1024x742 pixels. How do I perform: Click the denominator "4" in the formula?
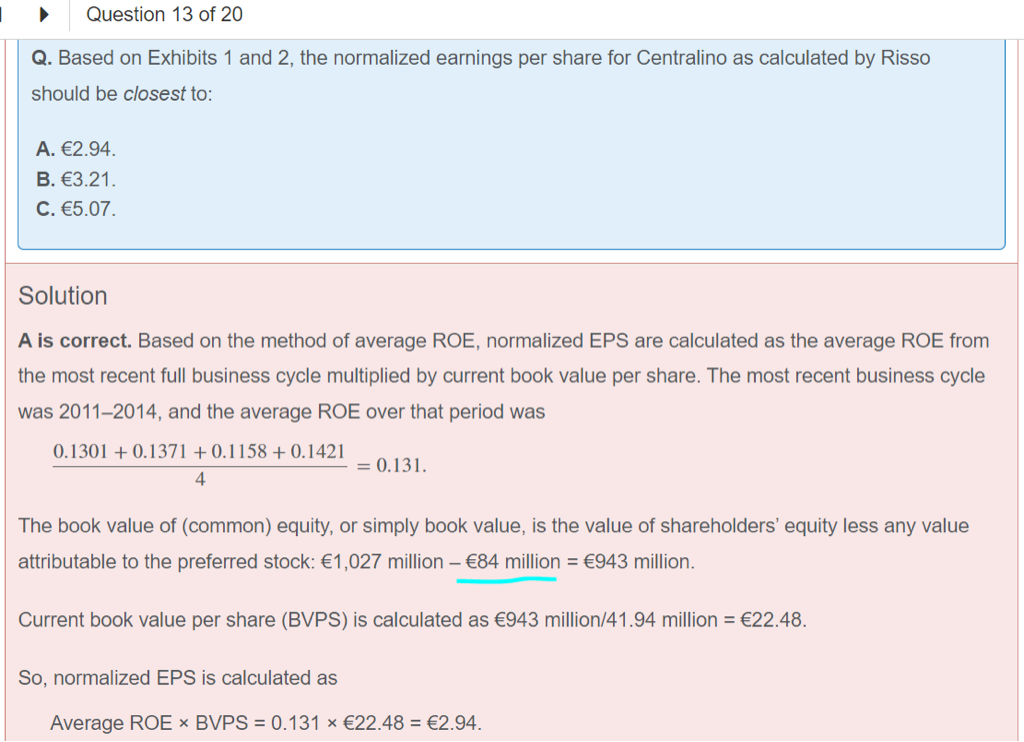coord(200,480)
